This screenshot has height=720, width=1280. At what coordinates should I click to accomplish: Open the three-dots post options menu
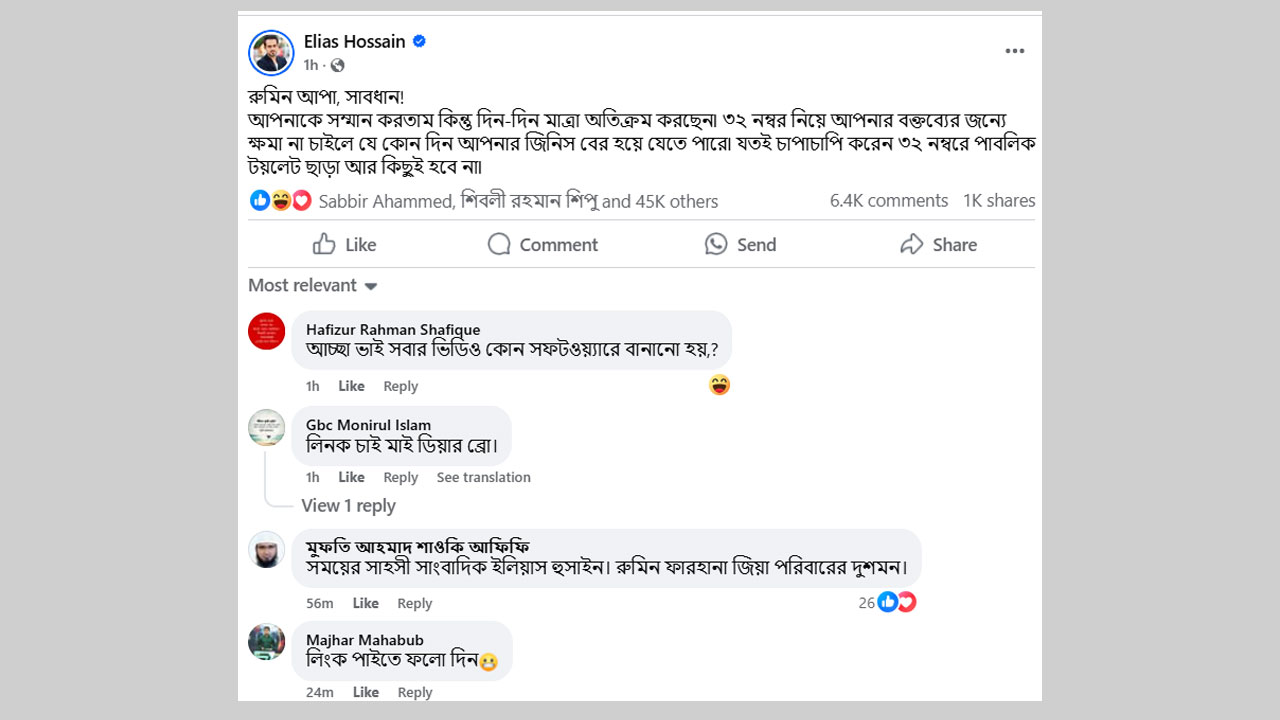(1015, 51)
